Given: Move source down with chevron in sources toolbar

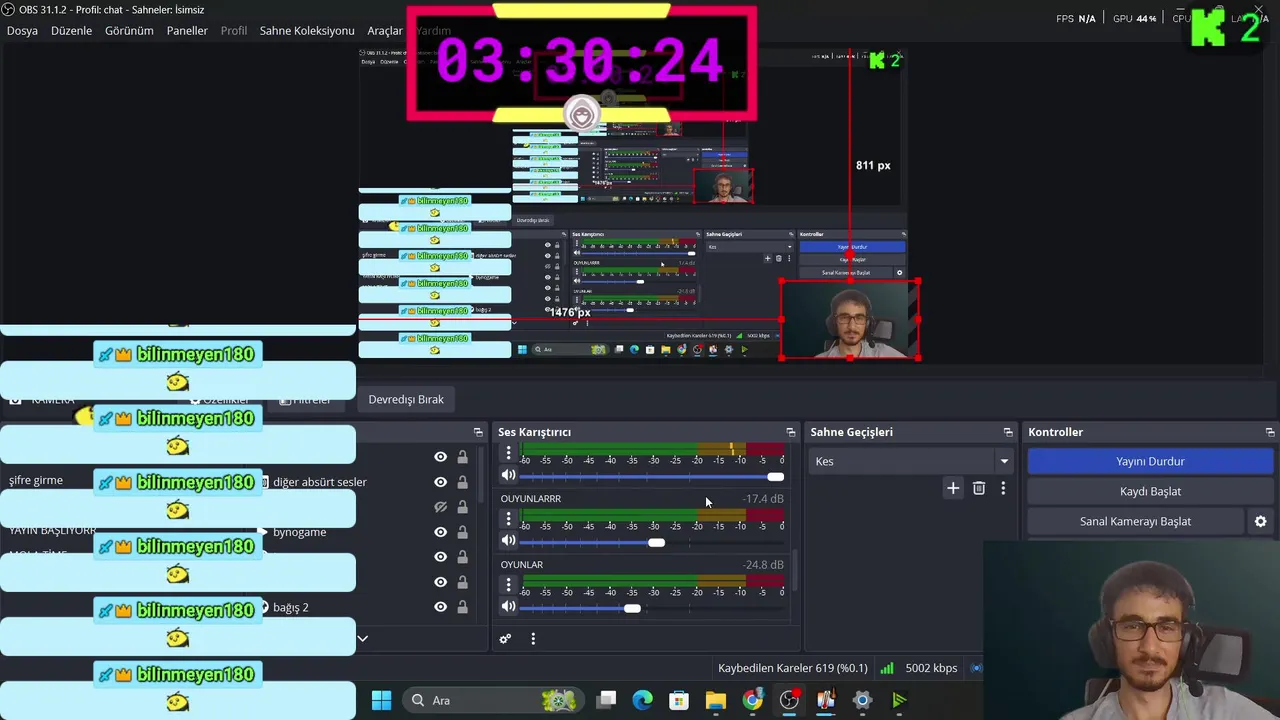Looking at the screenshot, I should [x=363, y=638].
